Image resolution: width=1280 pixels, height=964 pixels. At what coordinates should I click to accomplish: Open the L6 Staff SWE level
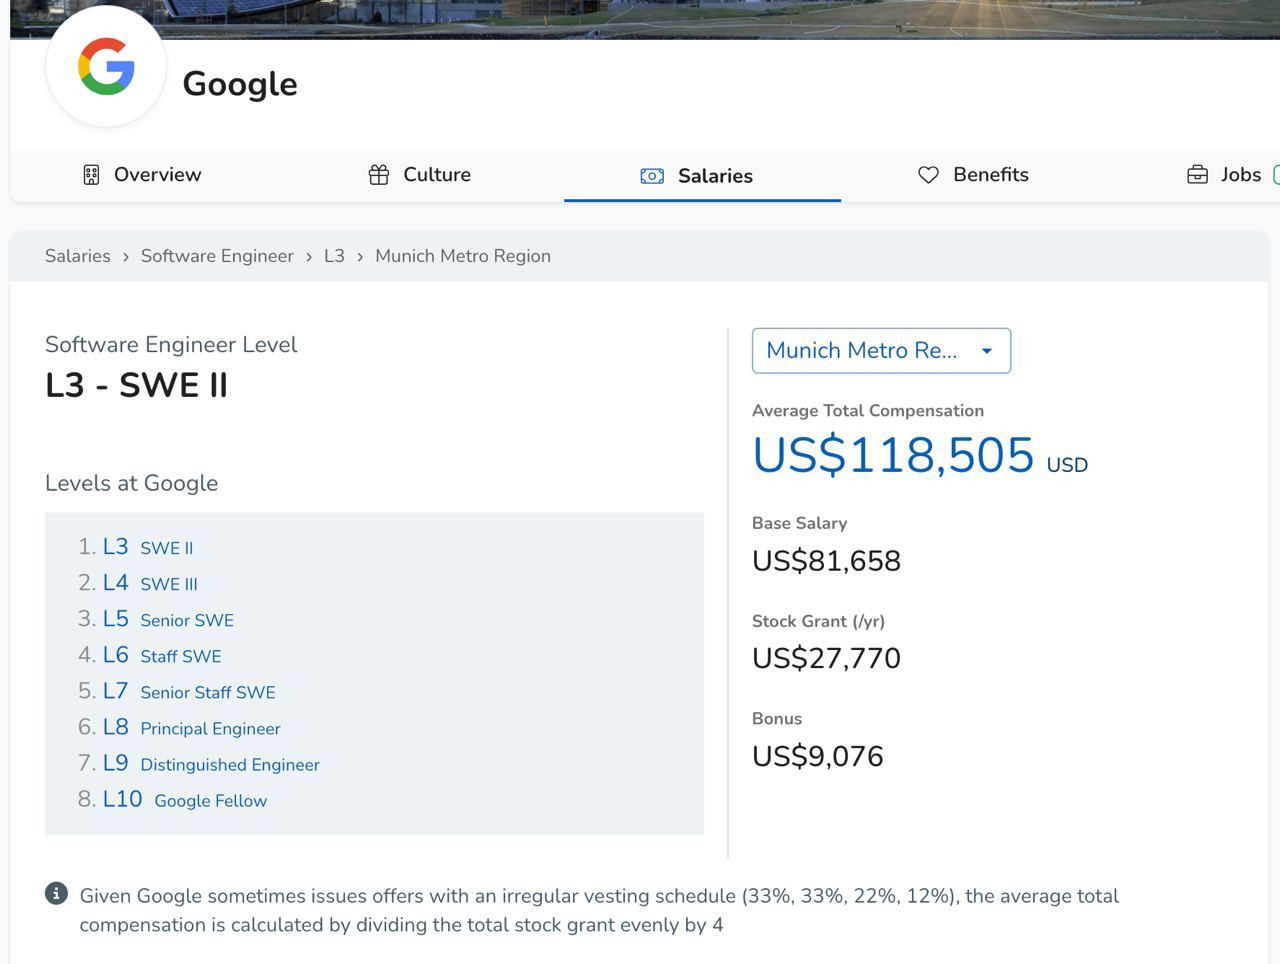click(162, 655)
